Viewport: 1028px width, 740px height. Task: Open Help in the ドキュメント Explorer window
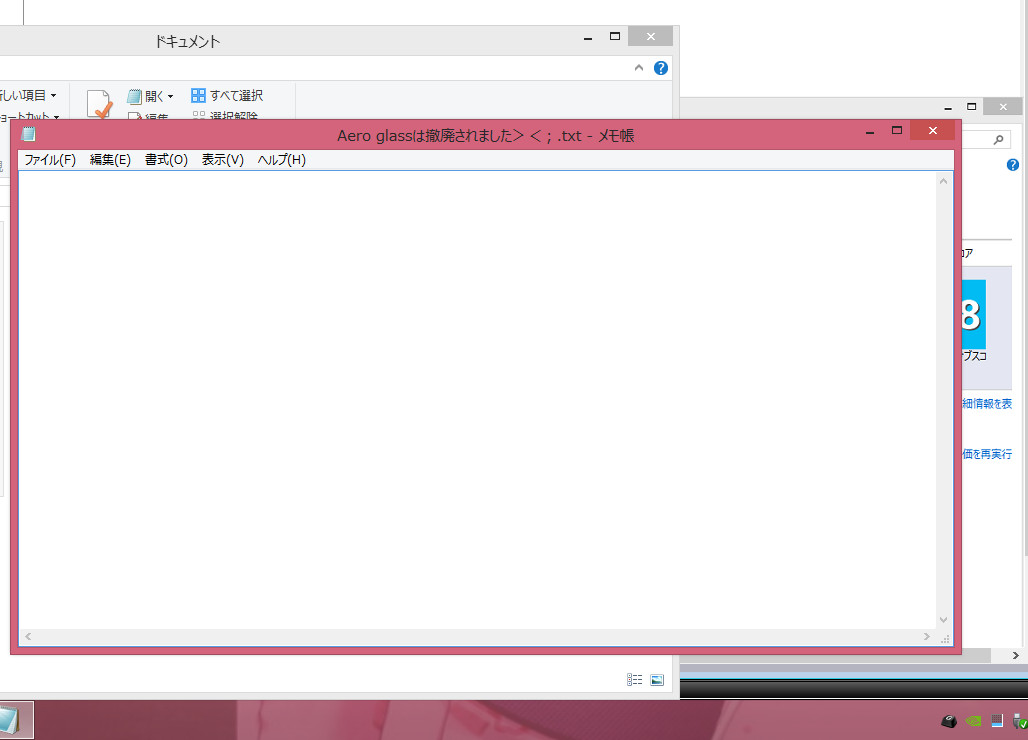(661, 68)
